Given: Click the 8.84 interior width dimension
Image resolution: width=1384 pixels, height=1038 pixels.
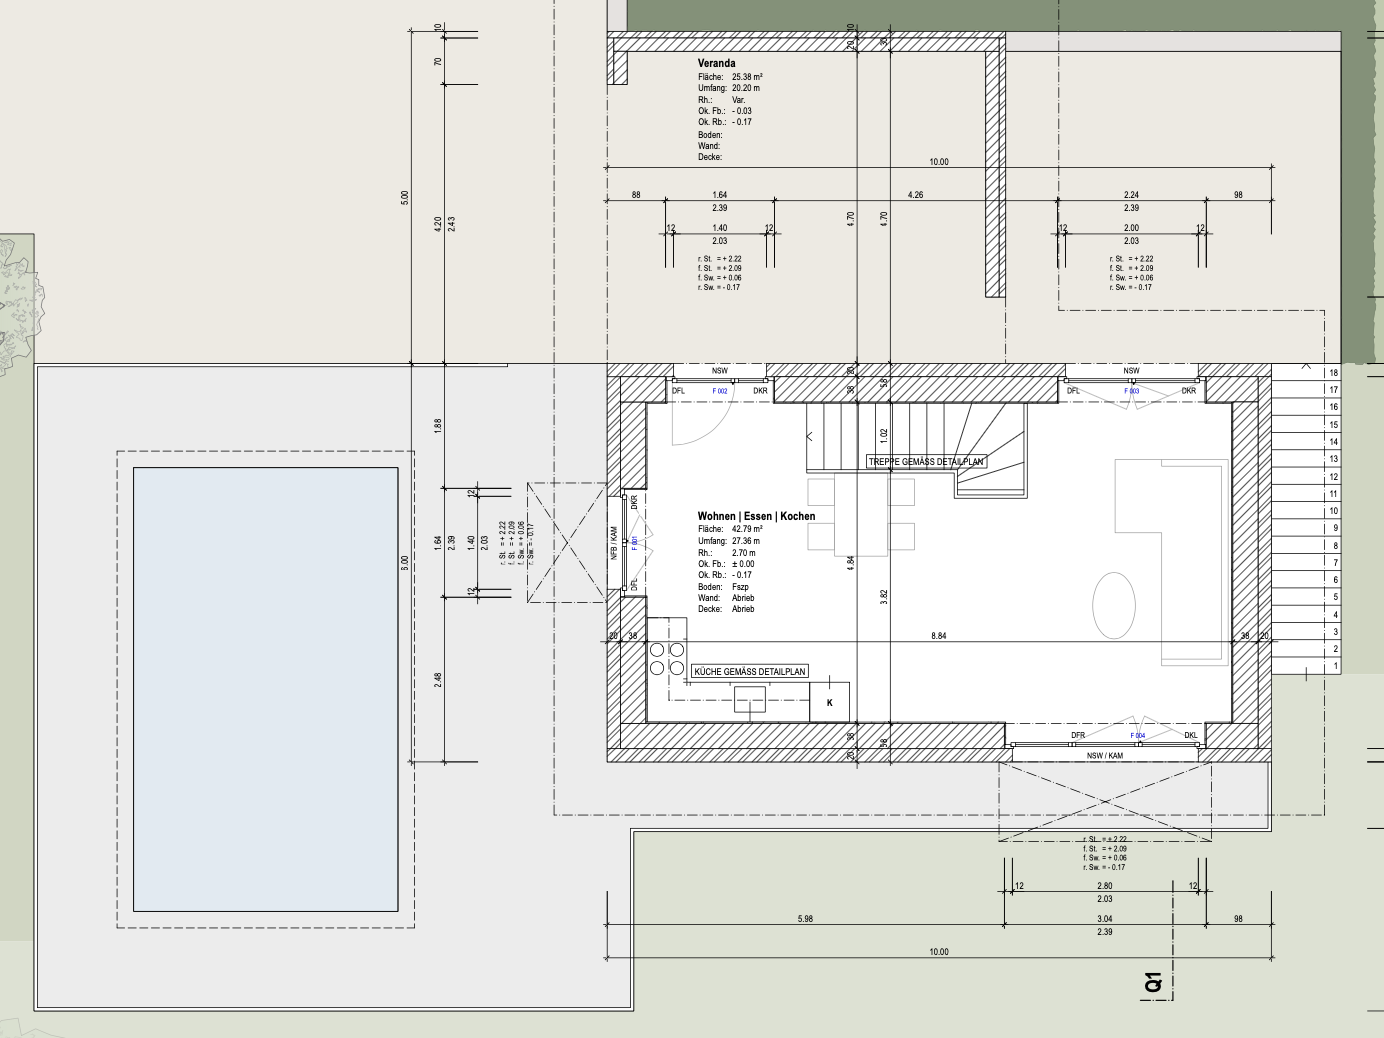Looking at the screenshot, I should [x=938, y=635].
